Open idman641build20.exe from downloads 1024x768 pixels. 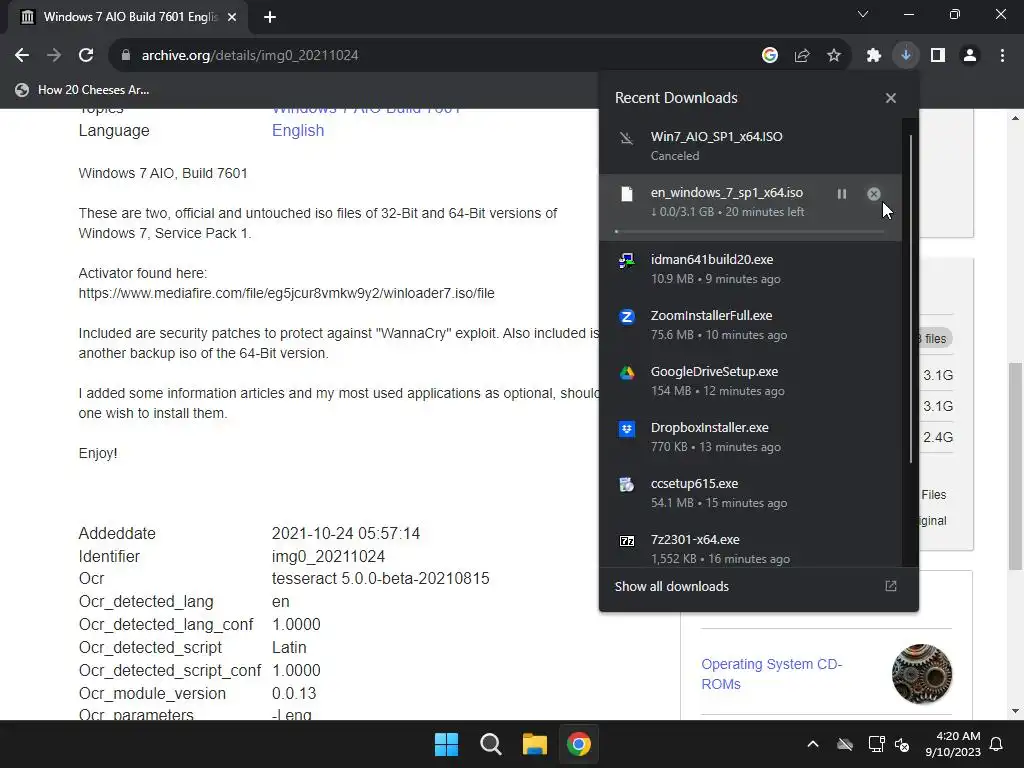pos(751,268)
